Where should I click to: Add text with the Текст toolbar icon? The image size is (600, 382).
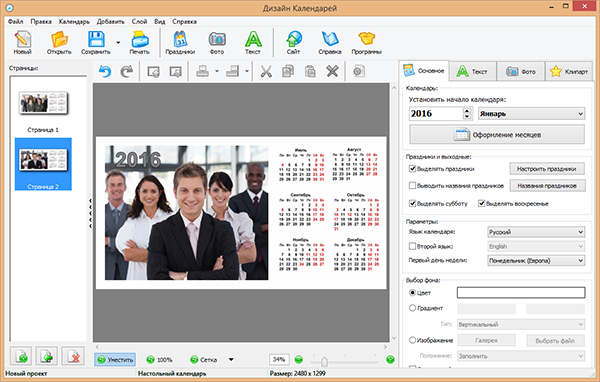pyautogui.click(x=253, y=42)
